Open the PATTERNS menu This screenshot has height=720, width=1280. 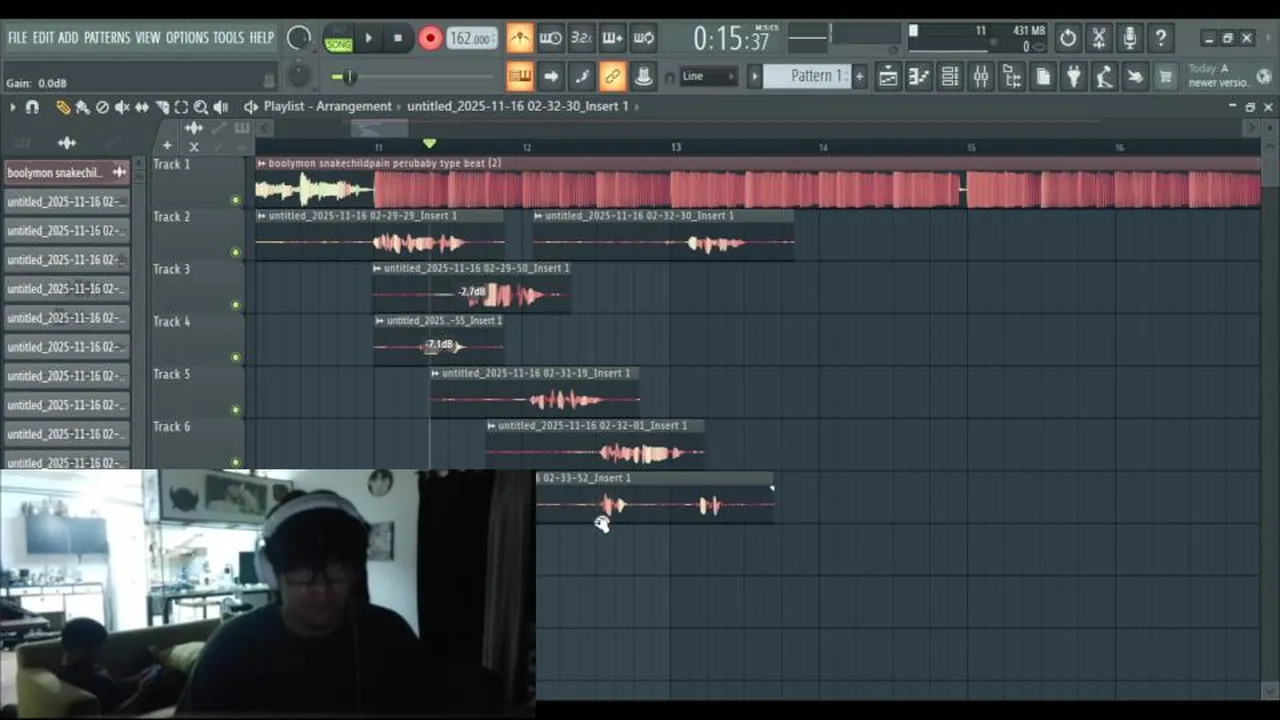point(107,38)
